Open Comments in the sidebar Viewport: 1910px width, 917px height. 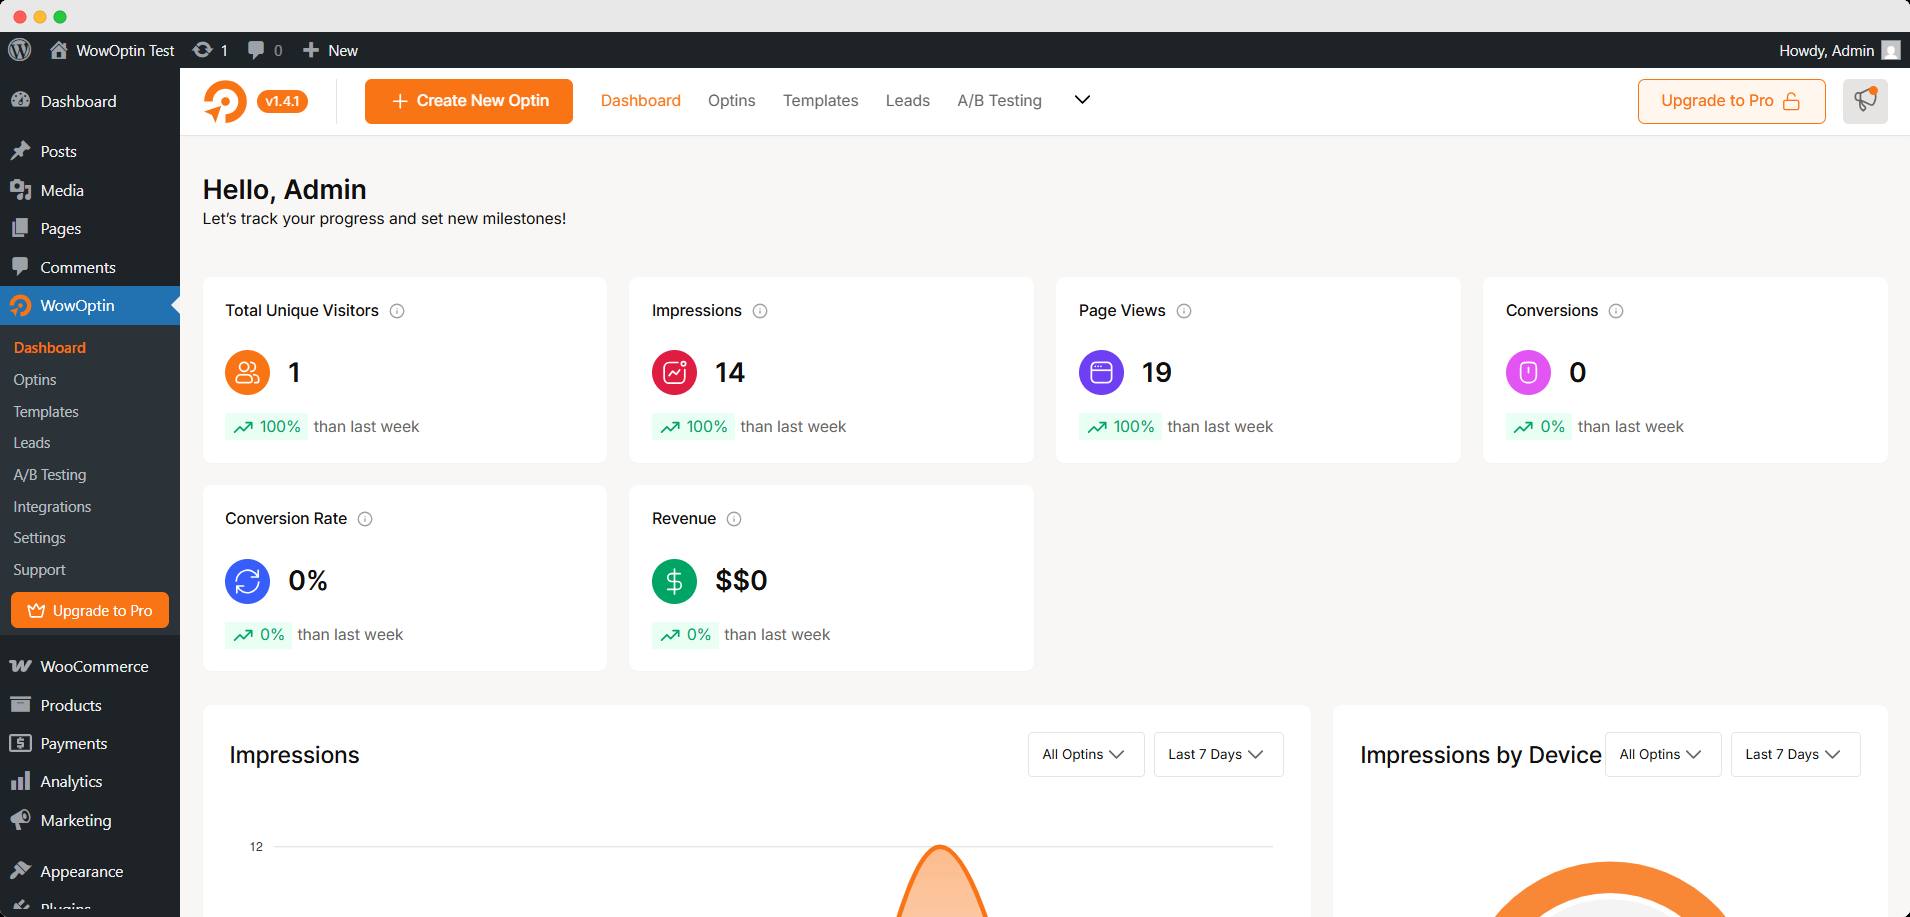point(90,267)
